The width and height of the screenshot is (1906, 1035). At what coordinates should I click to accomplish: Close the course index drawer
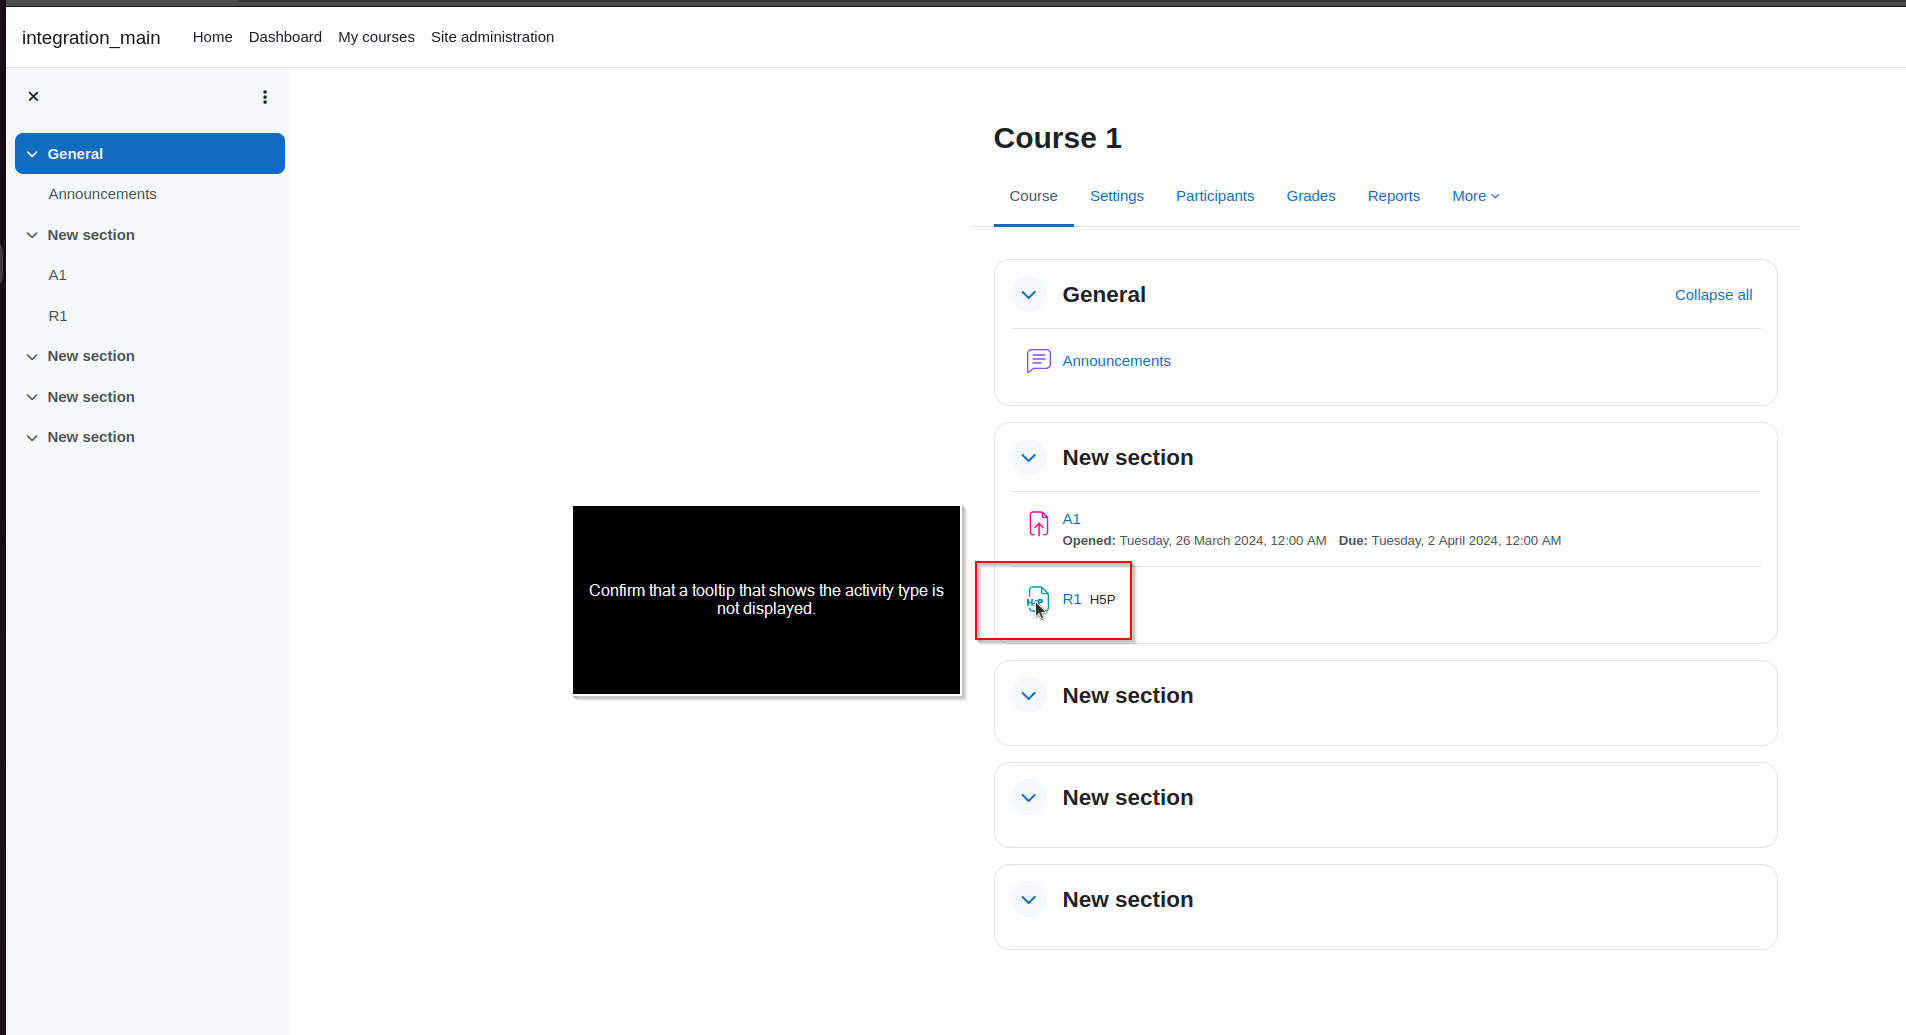pyautogui.click(x=33, y=97)
